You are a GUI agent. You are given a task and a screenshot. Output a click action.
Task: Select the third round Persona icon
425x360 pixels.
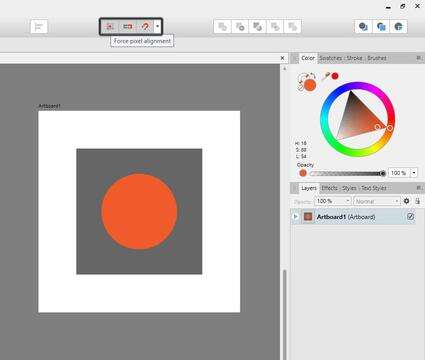click(398, 26)
